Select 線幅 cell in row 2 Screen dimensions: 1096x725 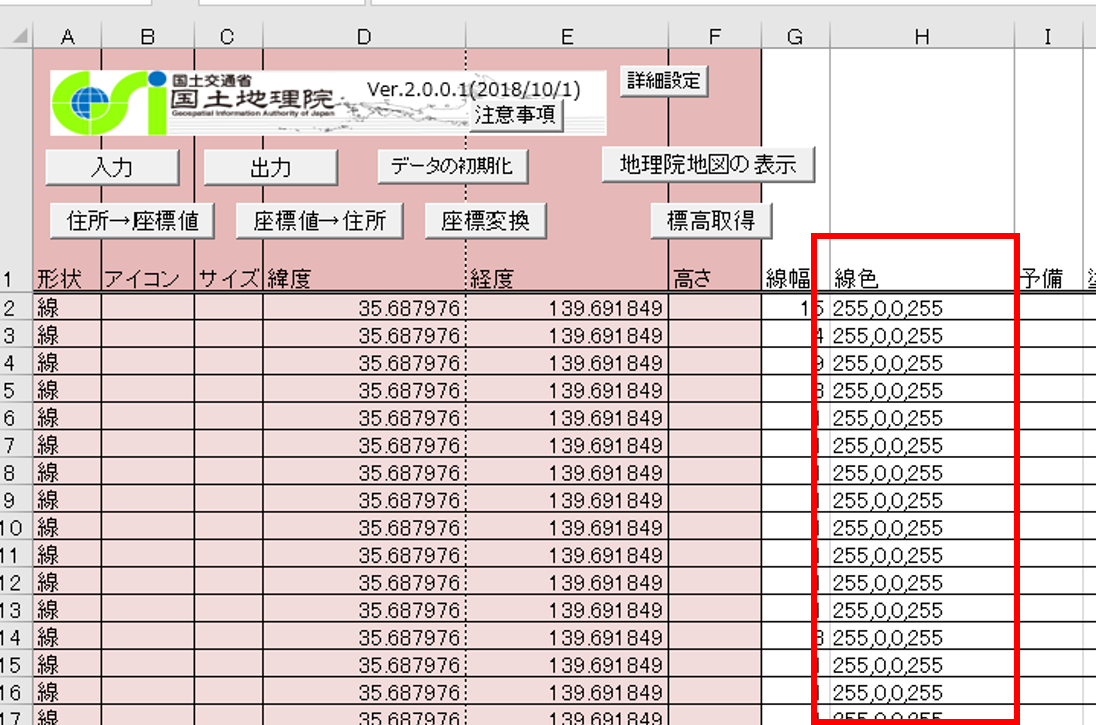click(x=795, y=307)
